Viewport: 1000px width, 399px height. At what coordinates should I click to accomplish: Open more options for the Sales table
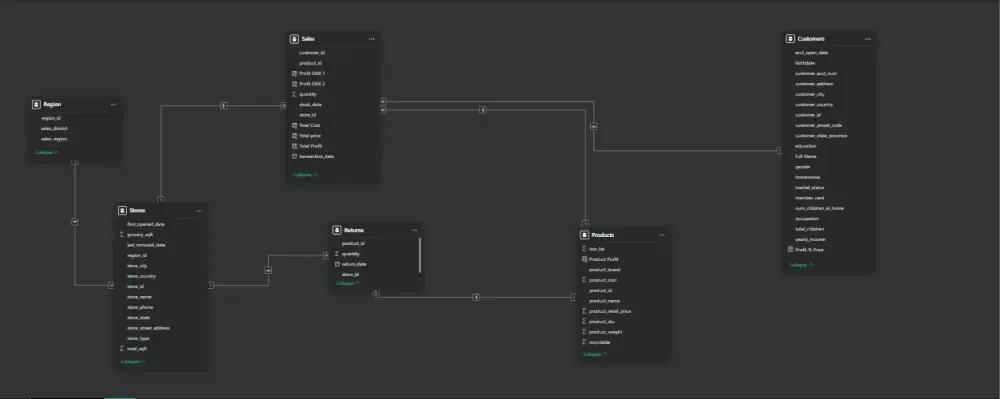371,39
